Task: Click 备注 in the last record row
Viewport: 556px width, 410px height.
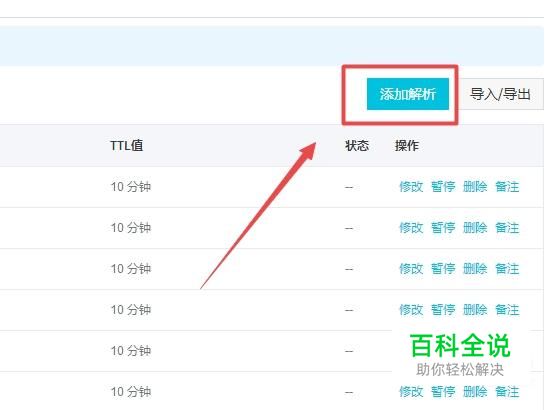Action: click(507, 392)
